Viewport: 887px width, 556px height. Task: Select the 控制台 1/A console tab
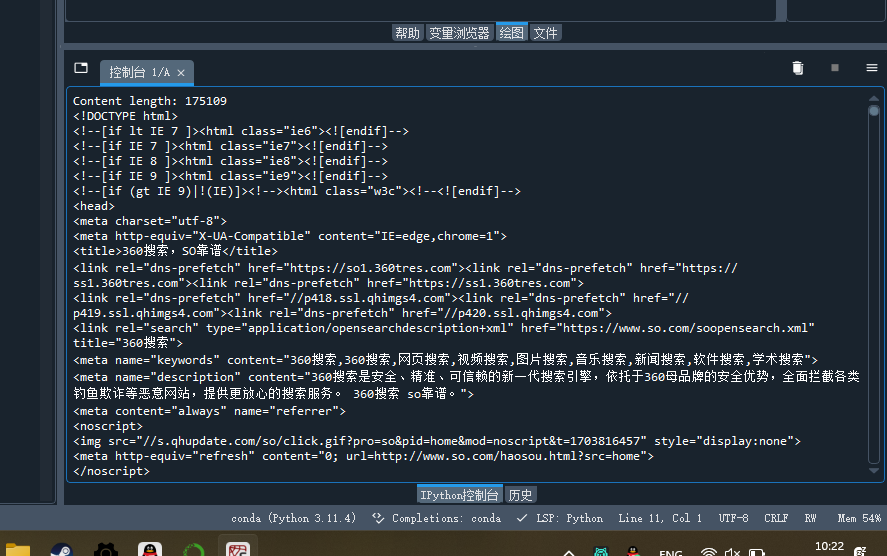click(x=147, y=72)
